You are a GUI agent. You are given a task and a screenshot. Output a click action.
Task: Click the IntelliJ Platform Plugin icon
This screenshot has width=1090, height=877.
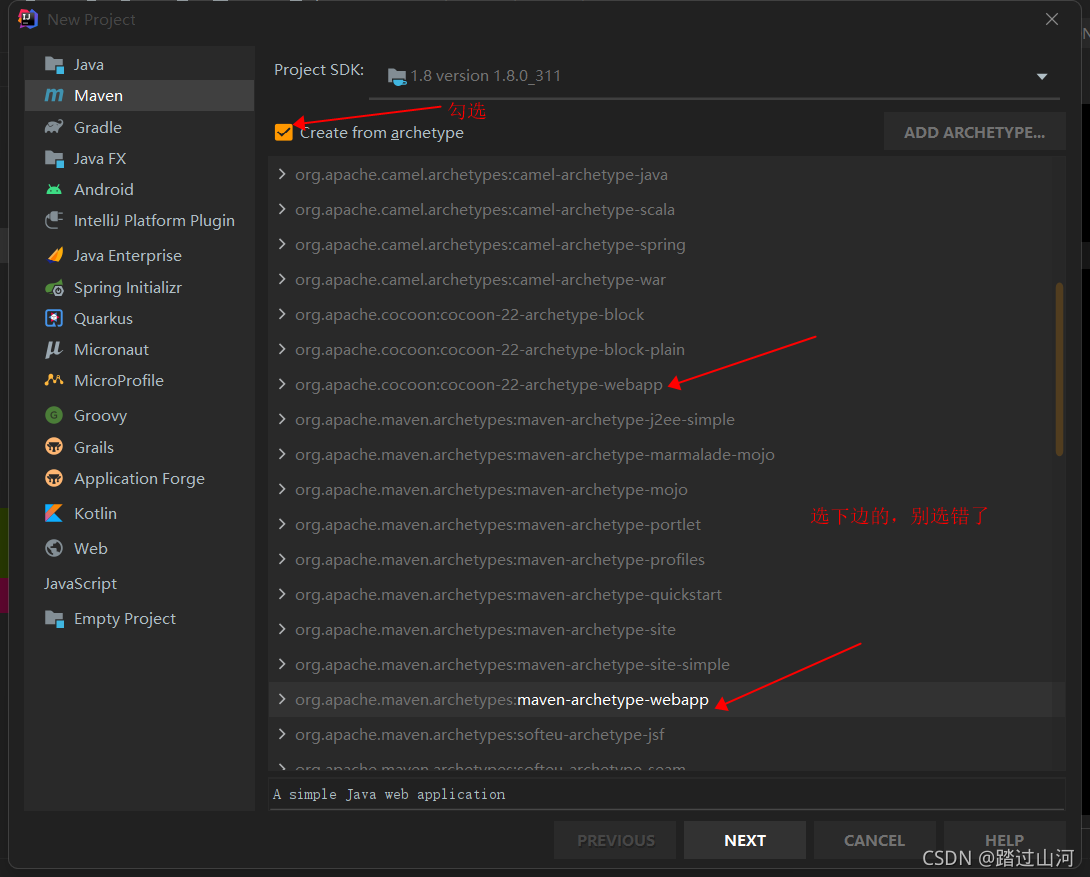pos(54,220)
